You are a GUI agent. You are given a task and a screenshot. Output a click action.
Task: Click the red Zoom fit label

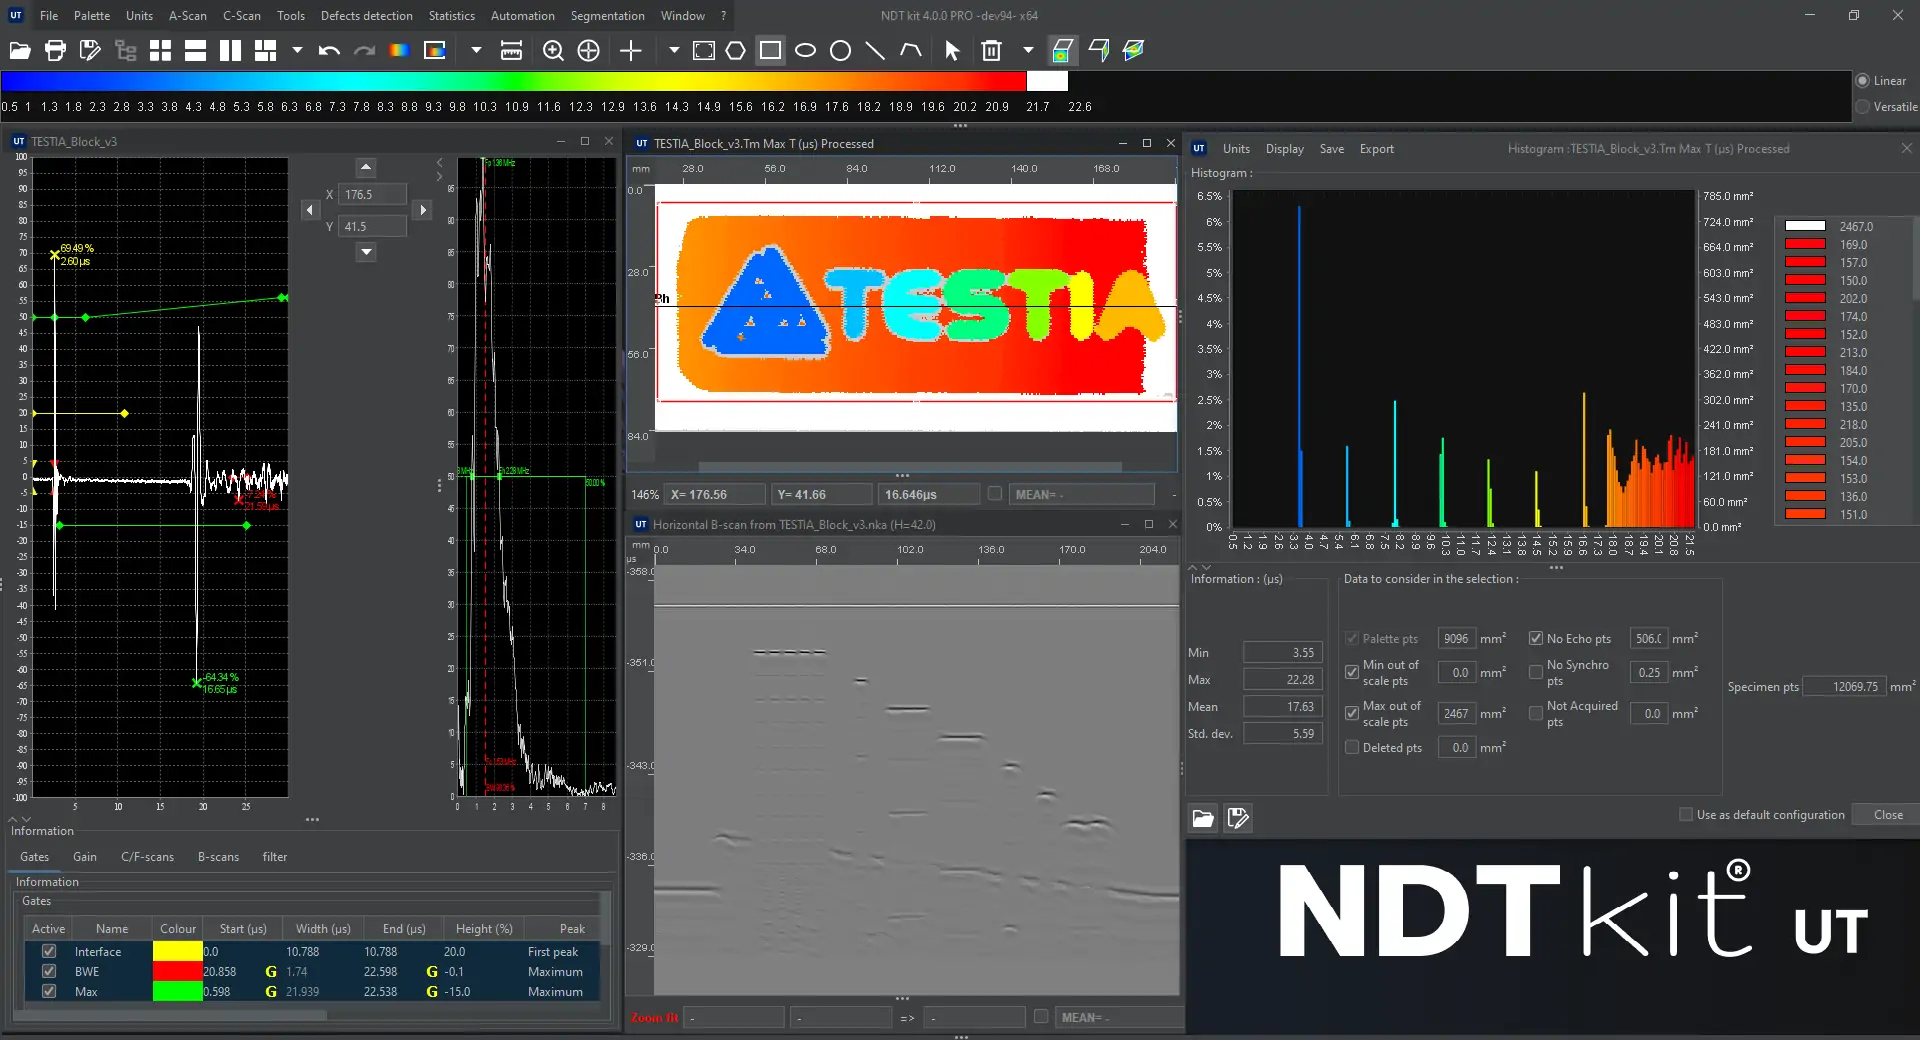click(654, 1018)
